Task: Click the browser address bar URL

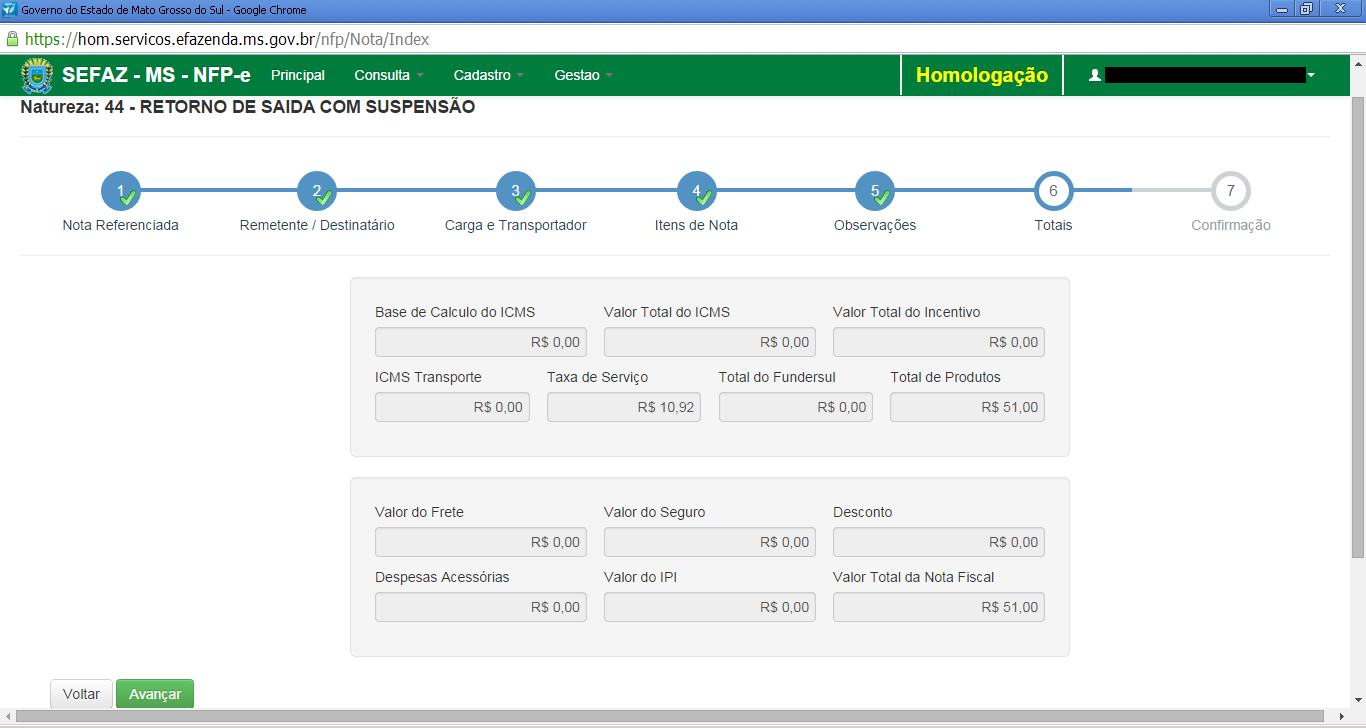Action: [x=227, y=40]
